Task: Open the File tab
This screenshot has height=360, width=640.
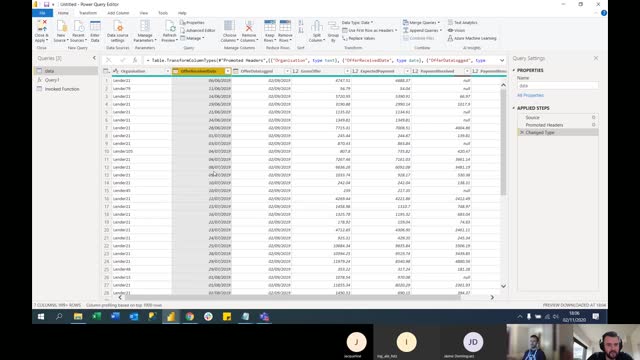Action: point(42,13)
